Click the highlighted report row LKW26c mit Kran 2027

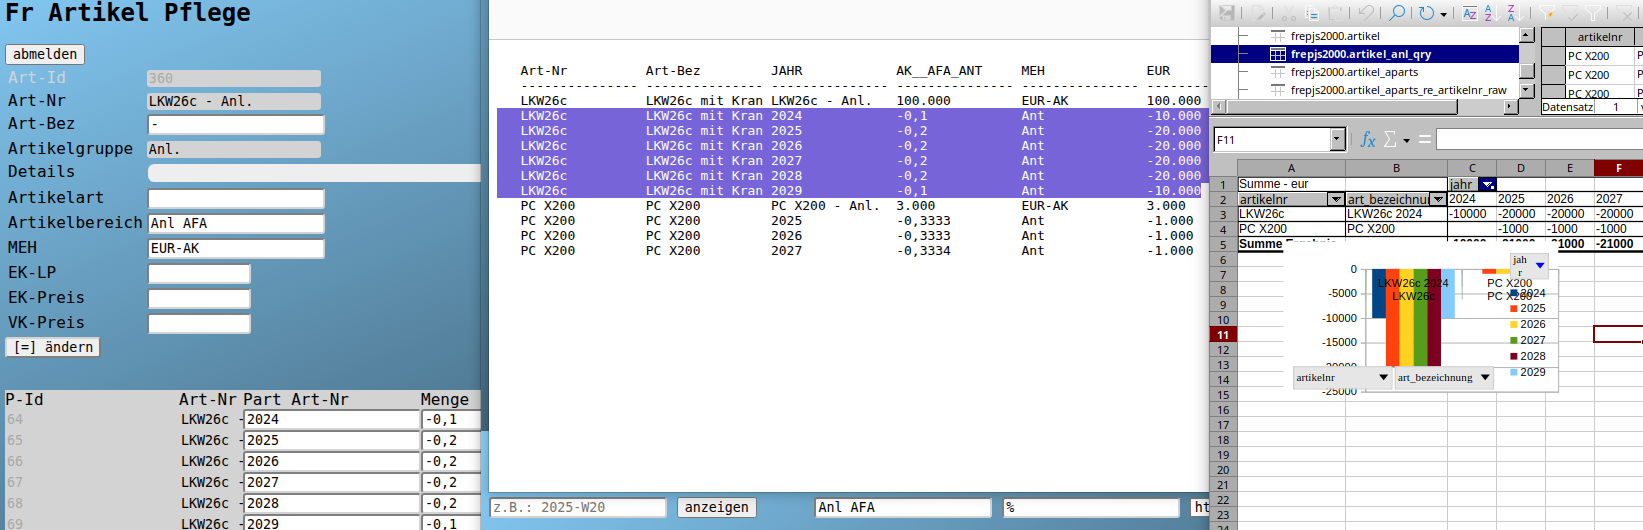tap(850, 161)
